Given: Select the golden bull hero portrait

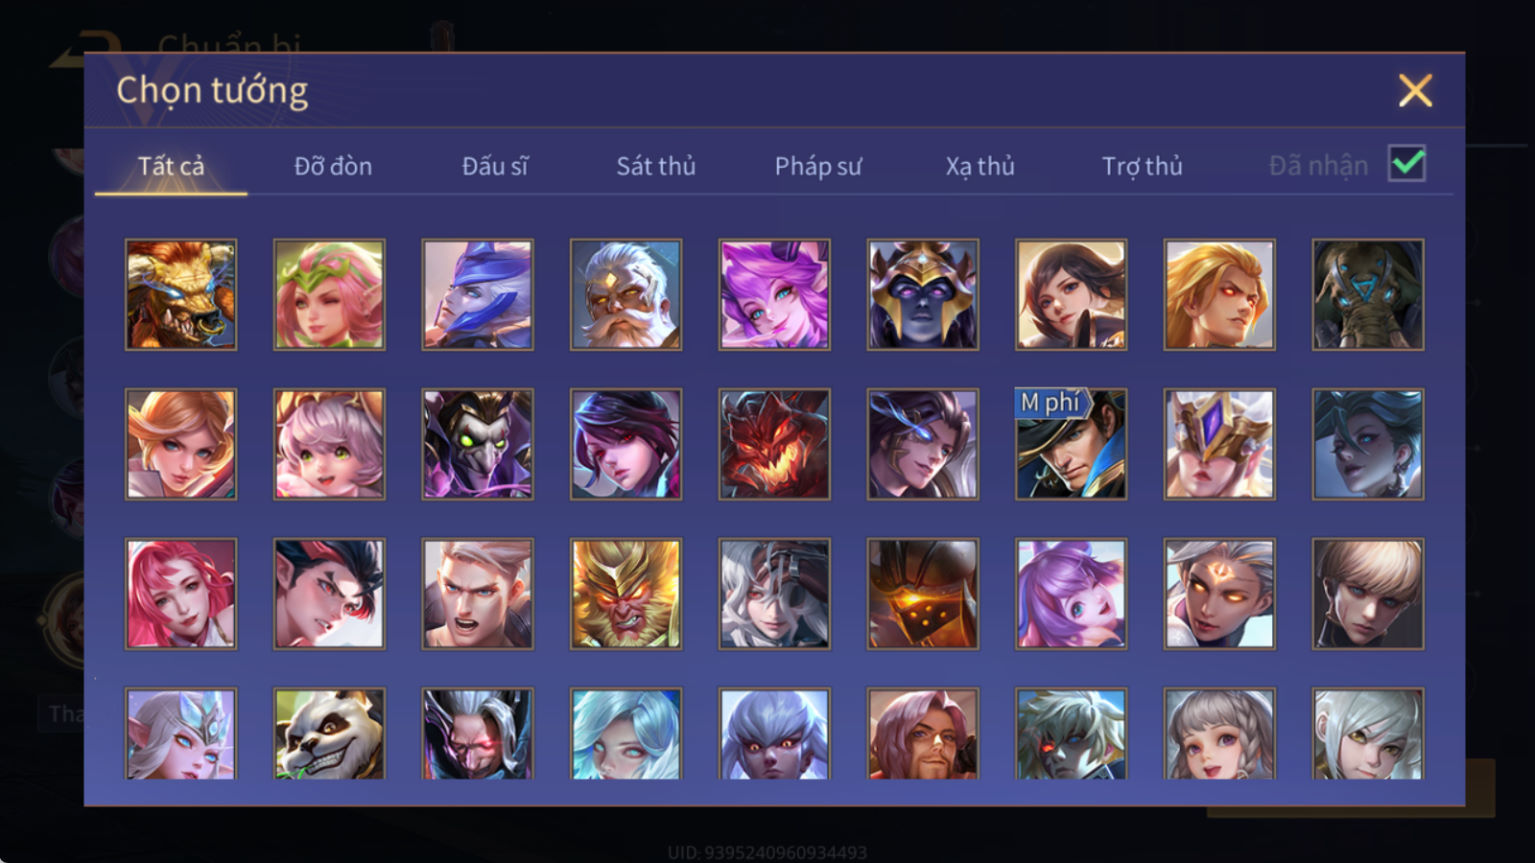Looking at the screenshot, I should click(181, 294).
